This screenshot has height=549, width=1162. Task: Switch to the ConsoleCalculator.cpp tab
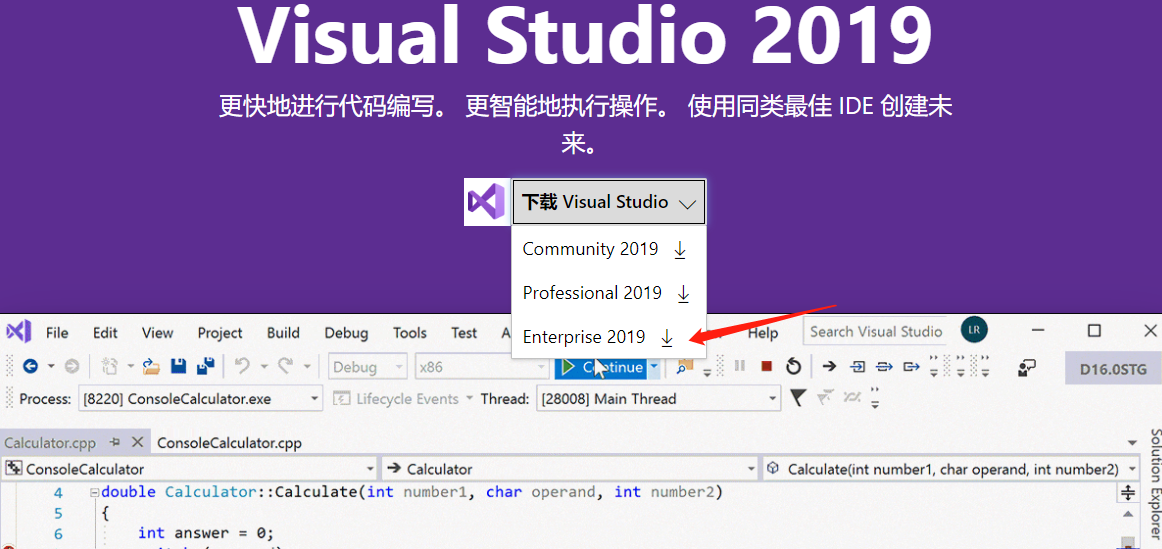(230, 443)
